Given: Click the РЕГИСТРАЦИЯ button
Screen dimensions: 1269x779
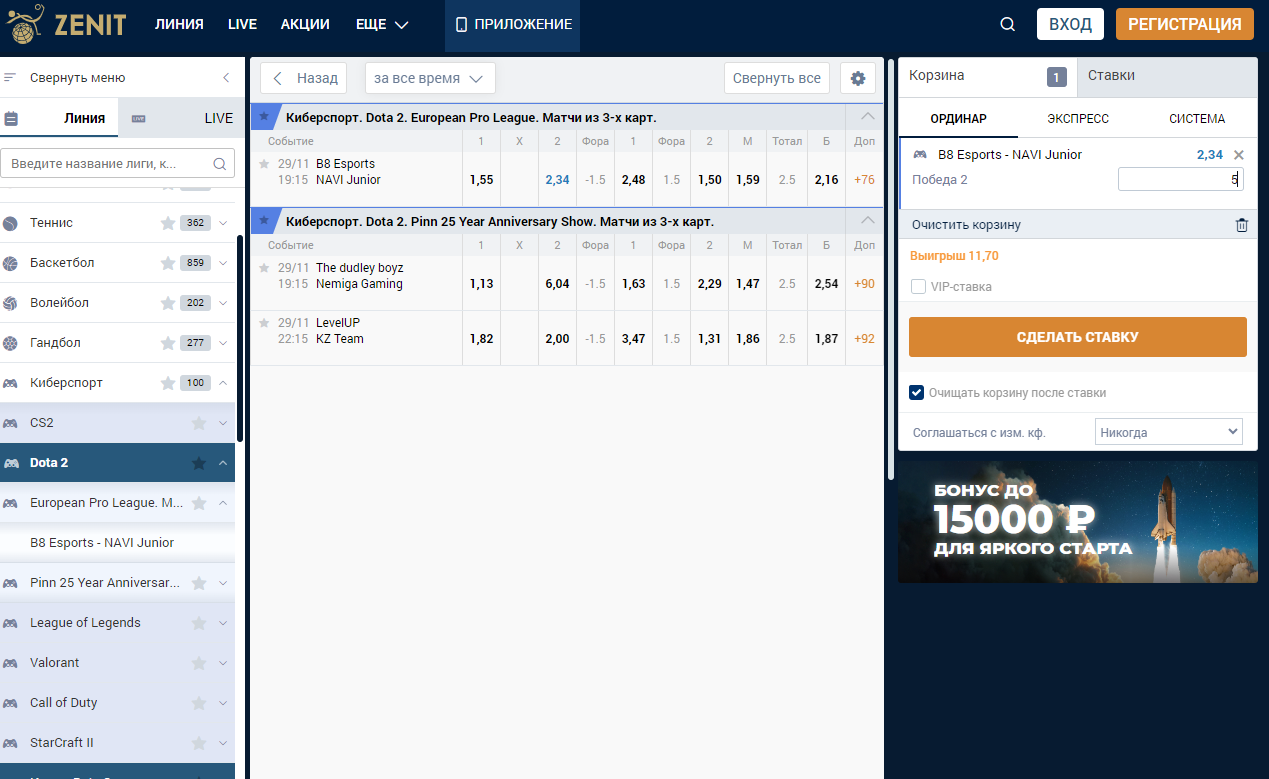Looking at the screenshot, I should [x=1184, y=24].
